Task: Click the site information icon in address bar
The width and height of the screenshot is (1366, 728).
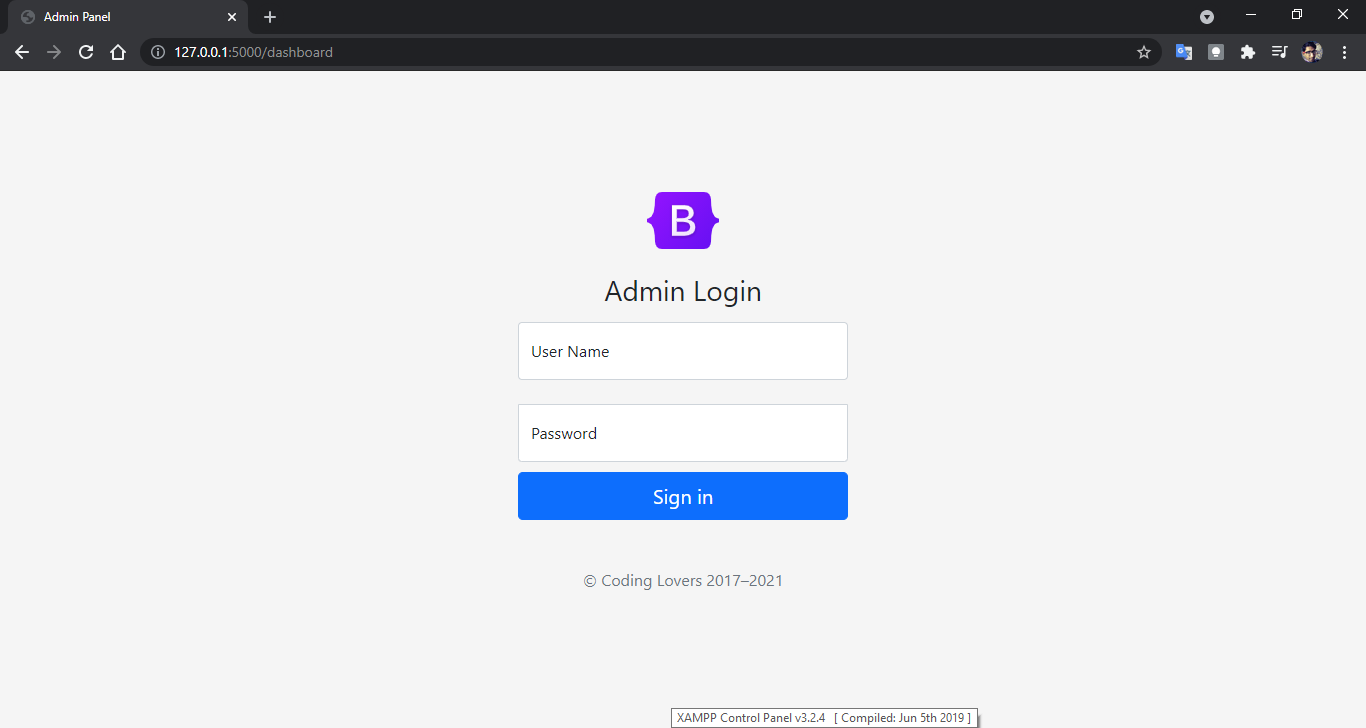Action: (x=158, y=52)
